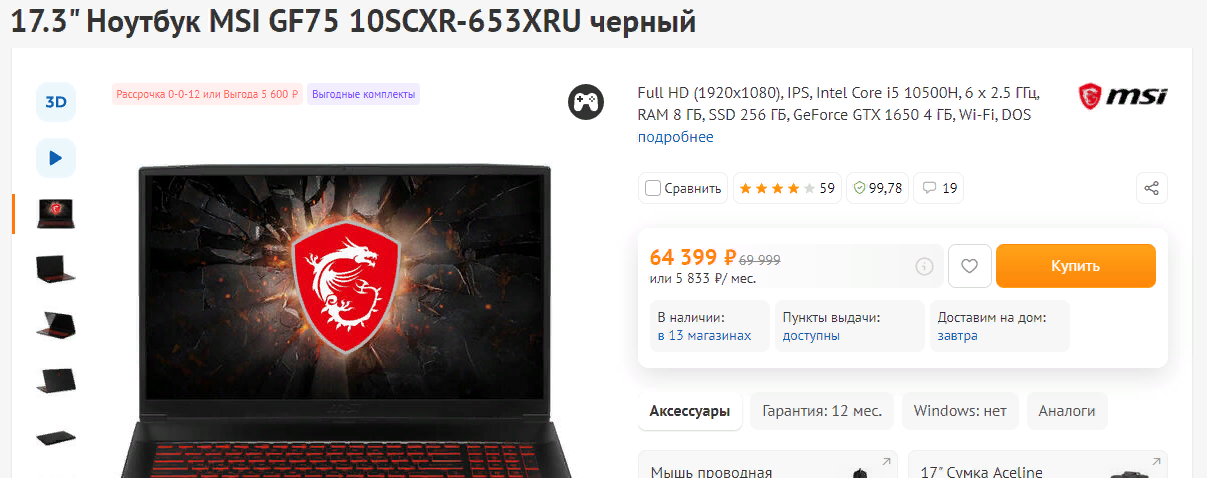Switch to the Аналоги tab
1207x478 pixels.
(1067, 411)
